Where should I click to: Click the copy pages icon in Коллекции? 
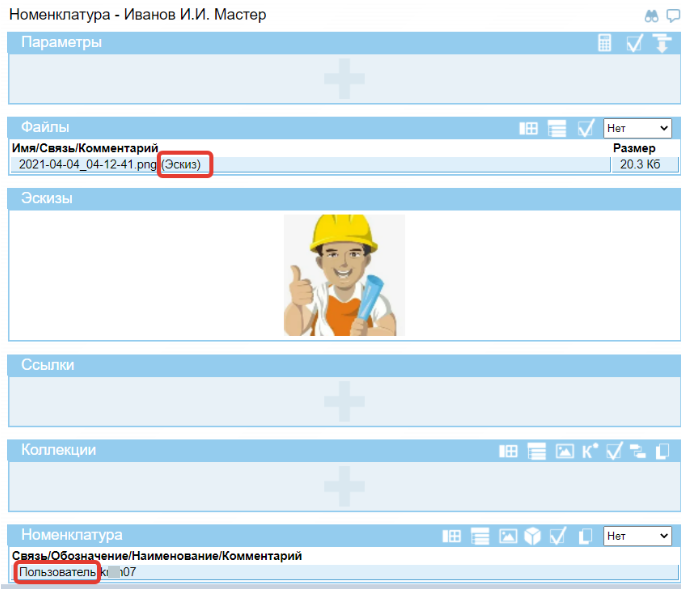click(x=660, y=451)
